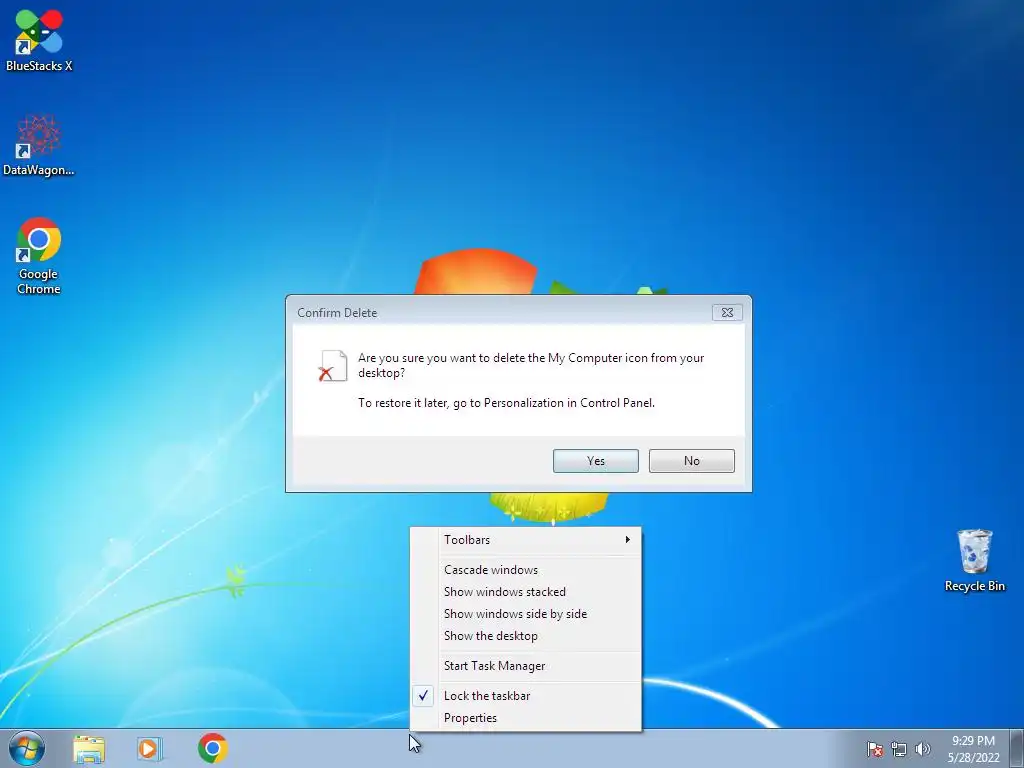Image resolution: width=1024 pixels, height=768 pixels.
Task: Toggle Lock the taskbar option
Action: click(526, 696)
